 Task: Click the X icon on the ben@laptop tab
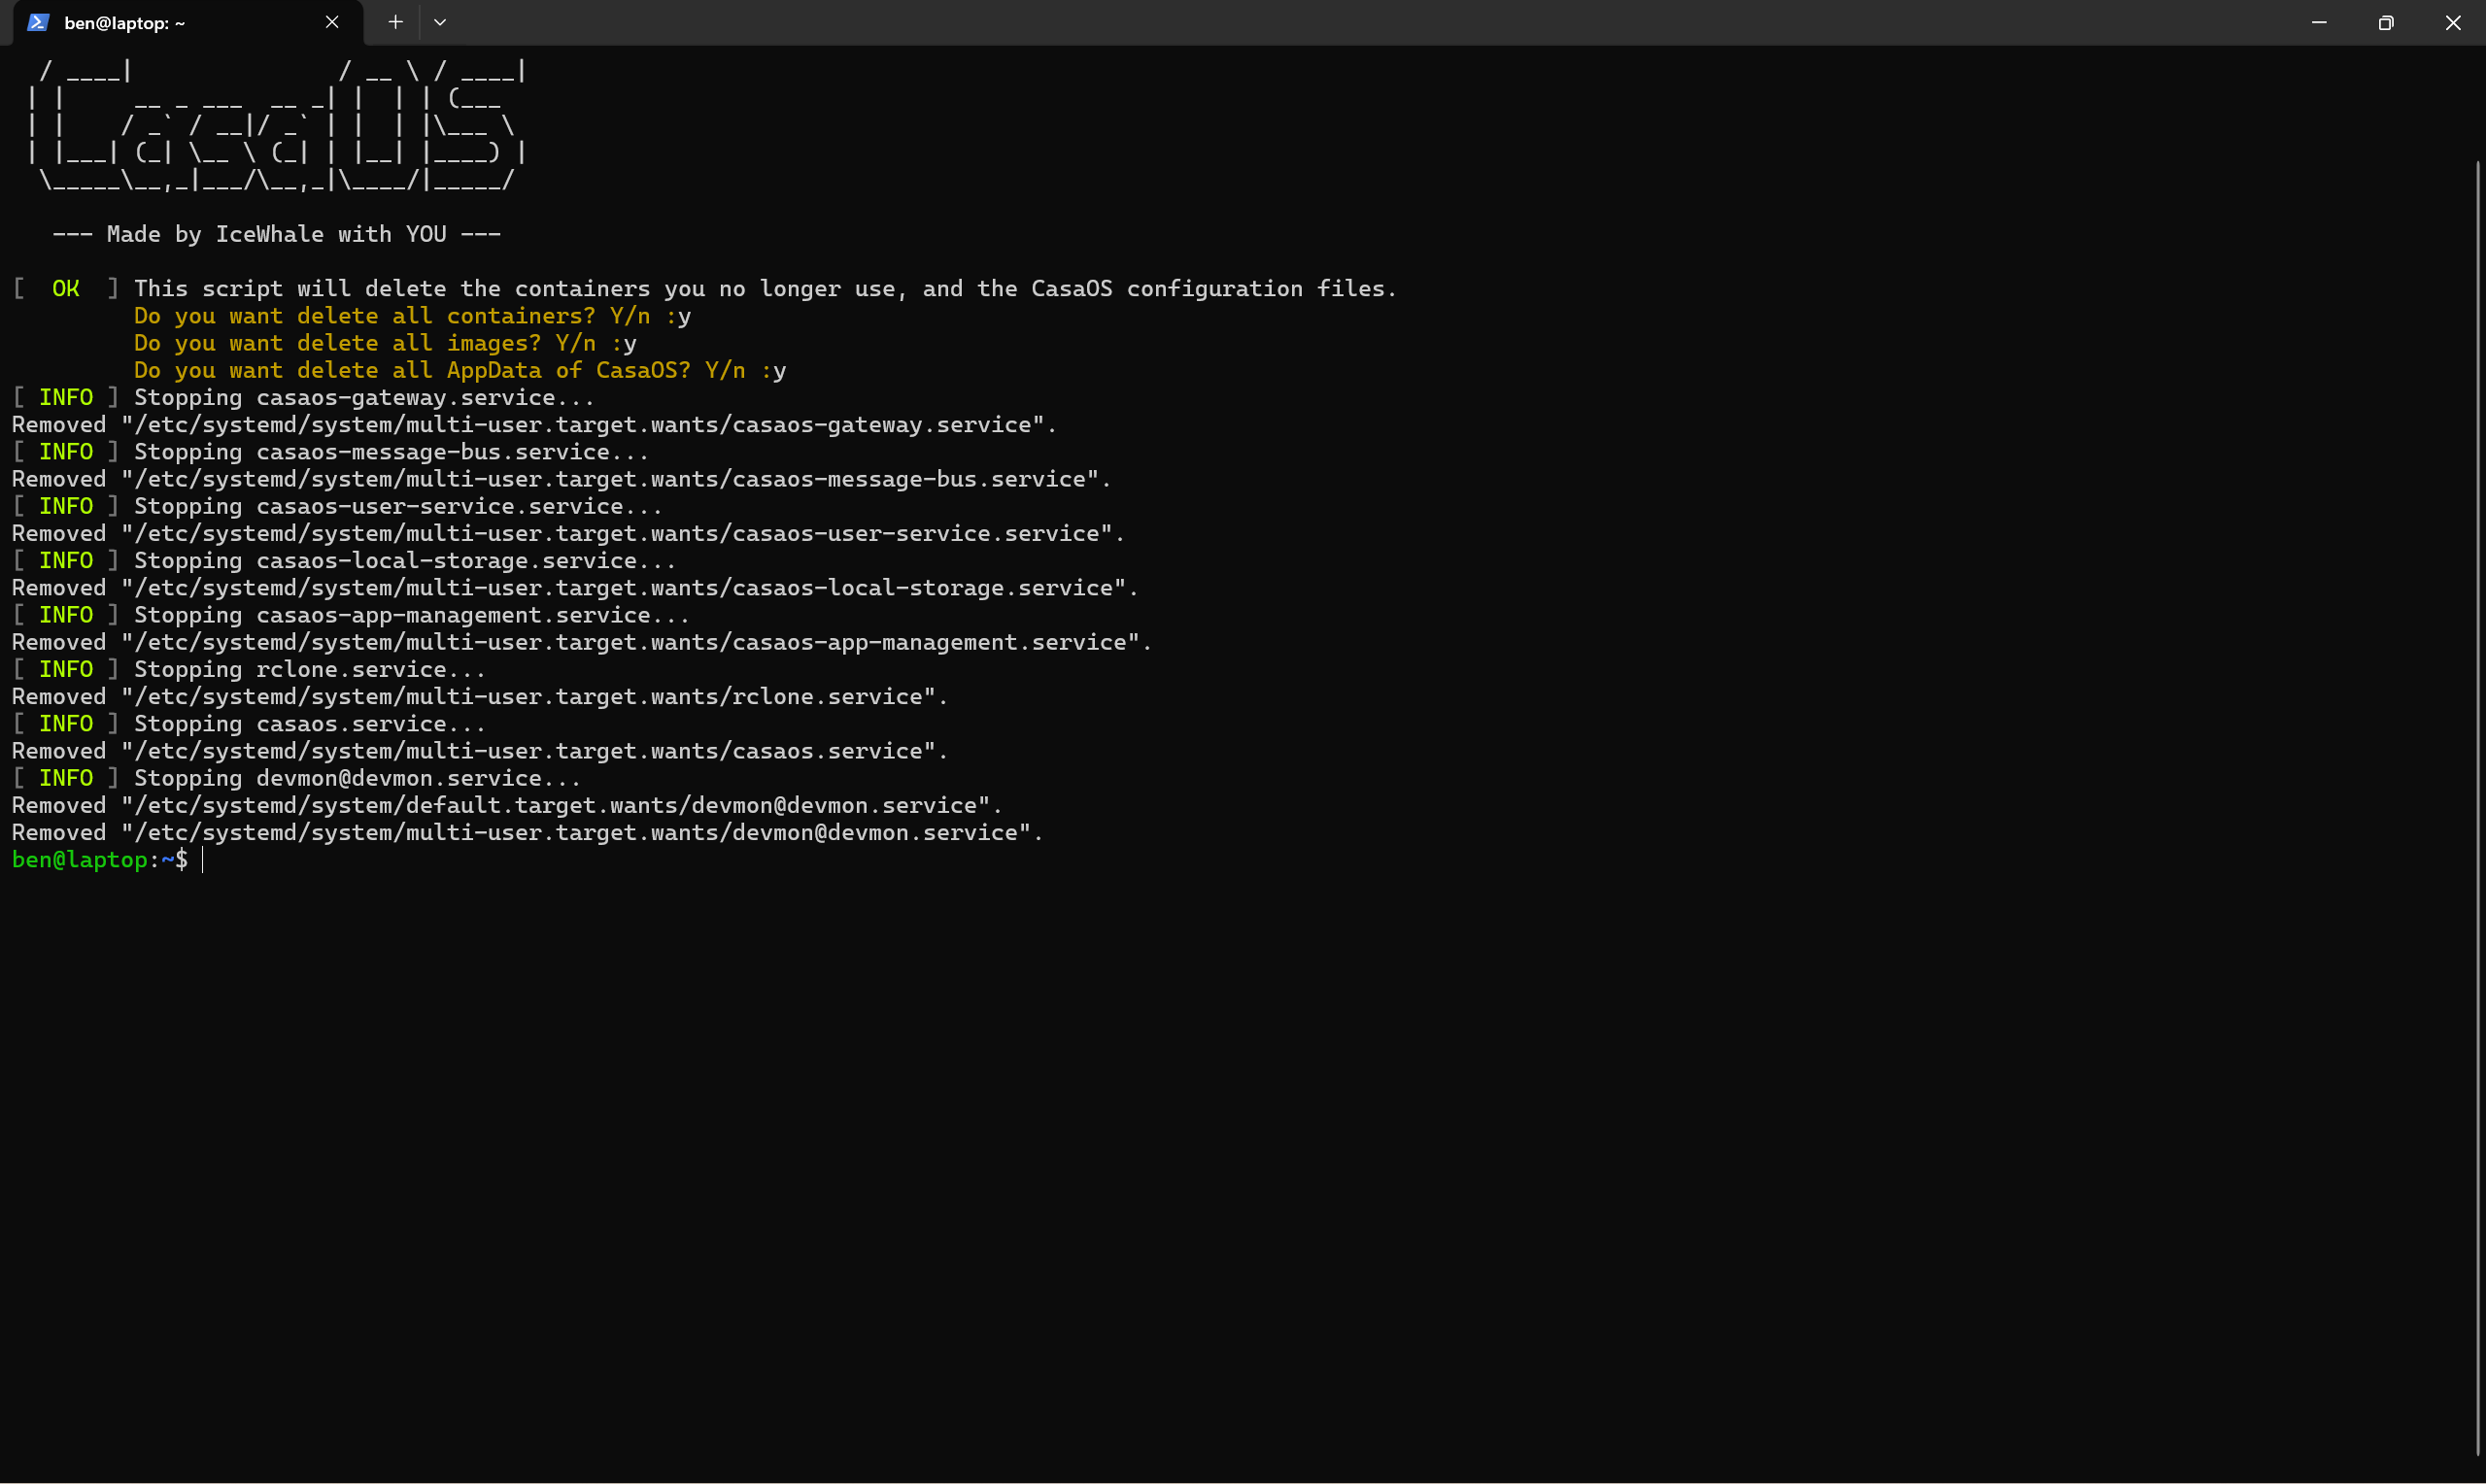coord(333,22)
